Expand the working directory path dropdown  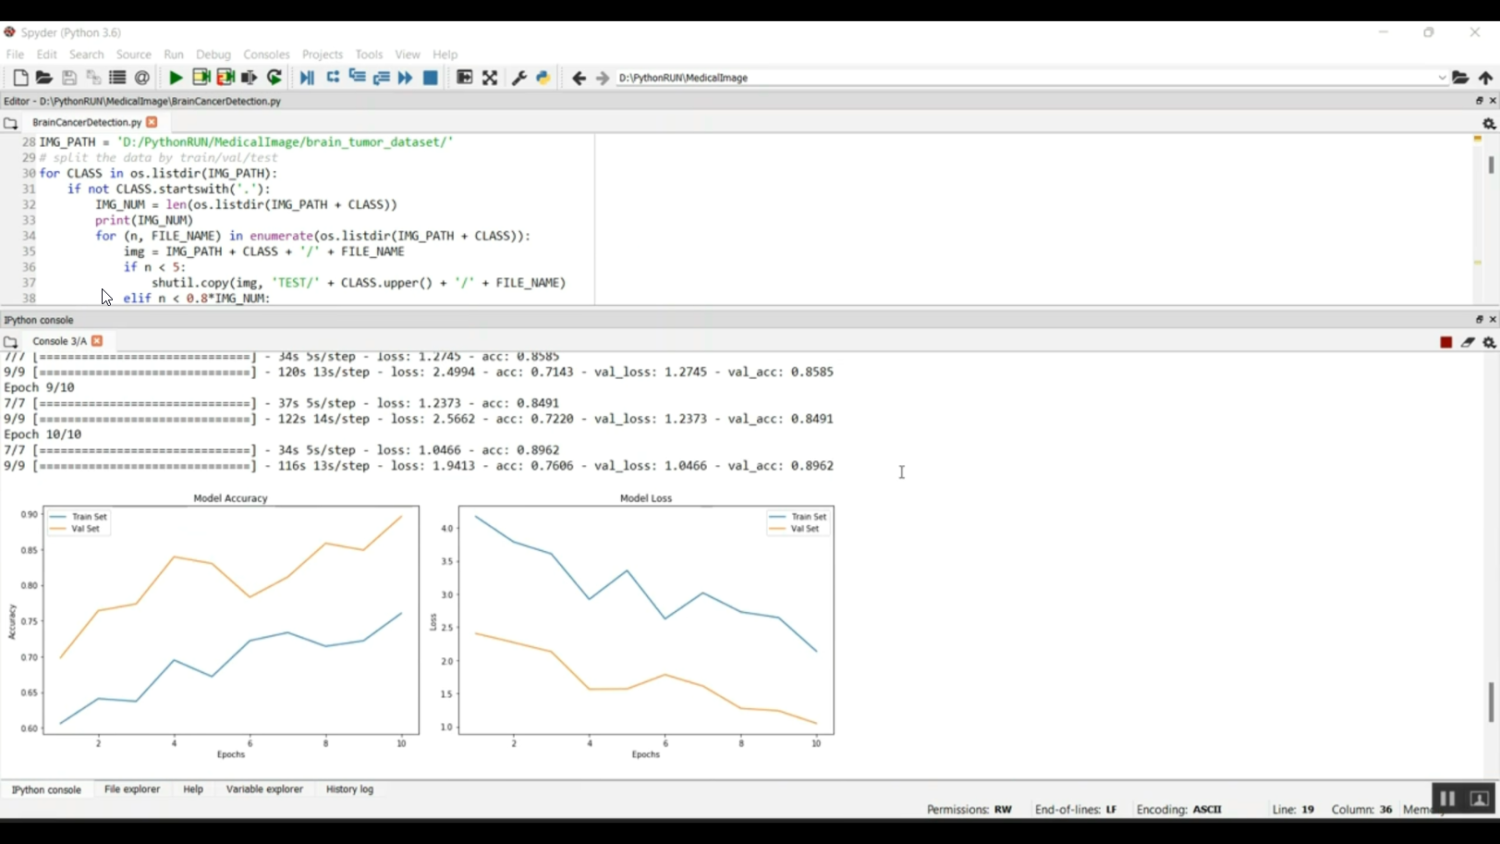pos(1442,78)
